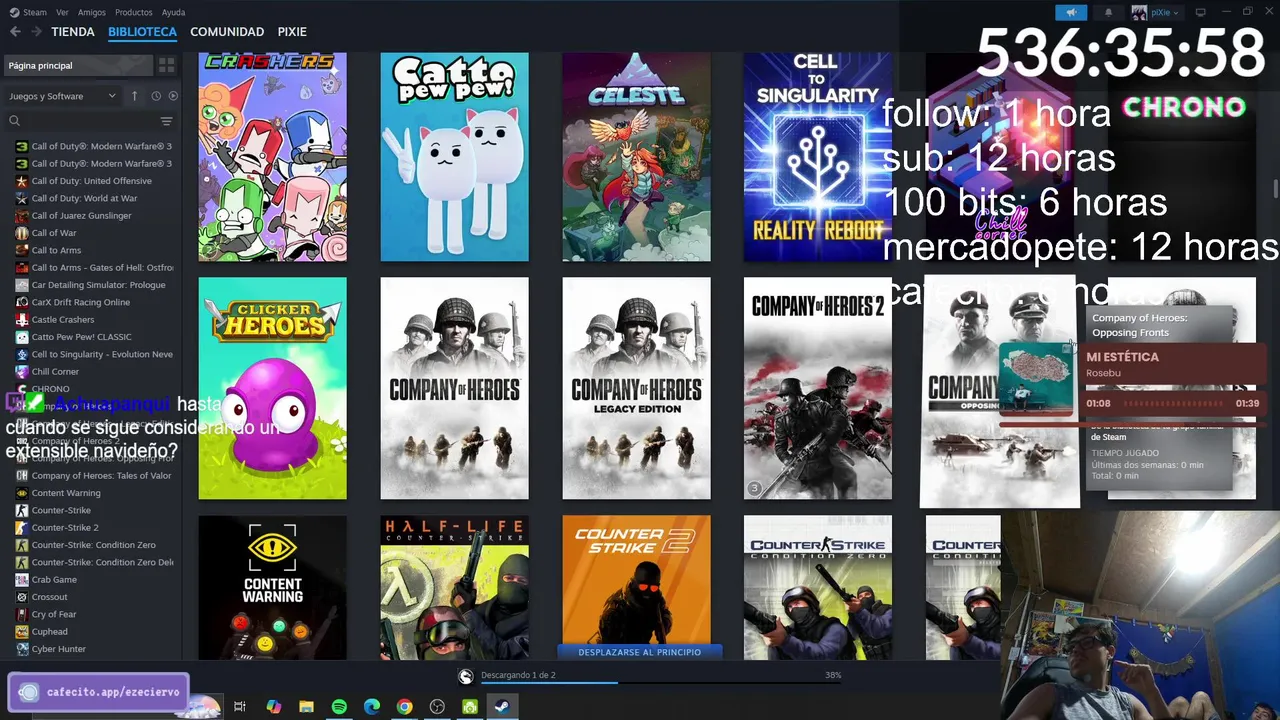
Task: Open the PIXIE profile tab
Action: click(x=292, y=32)
